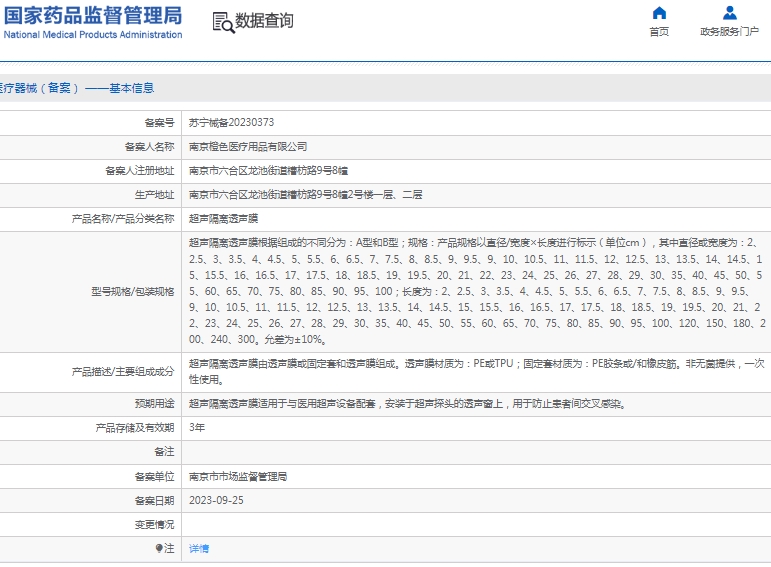Click the 数据查询 heading text
Image resolution: width=771 pixels, height=567 pixels.
[x=264, y=21]
